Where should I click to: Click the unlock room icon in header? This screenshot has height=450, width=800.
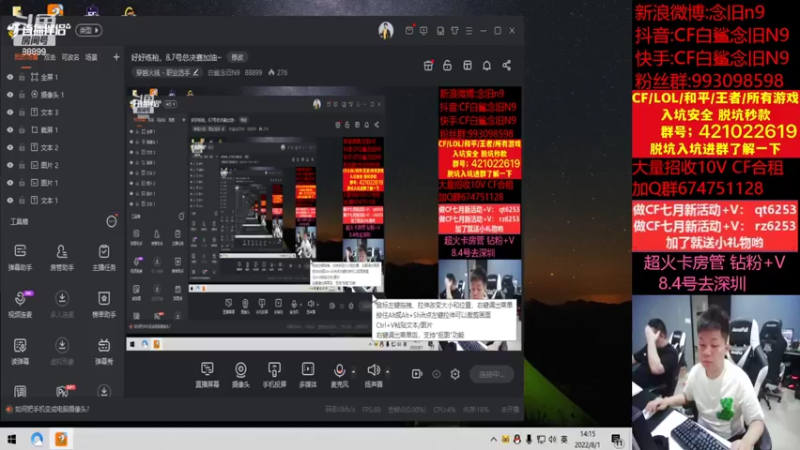[447, 65]
